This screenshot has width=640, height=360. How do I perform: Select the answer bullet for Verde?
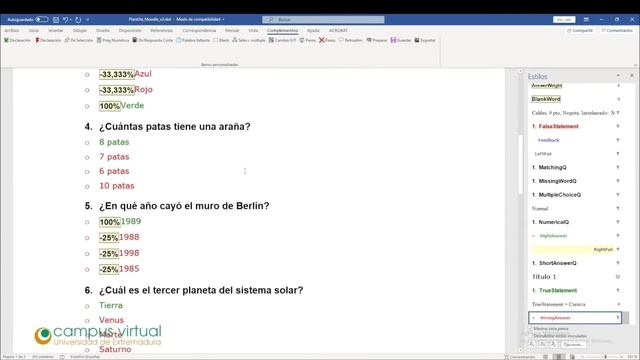pyautogui.click(x=87, y=106)
